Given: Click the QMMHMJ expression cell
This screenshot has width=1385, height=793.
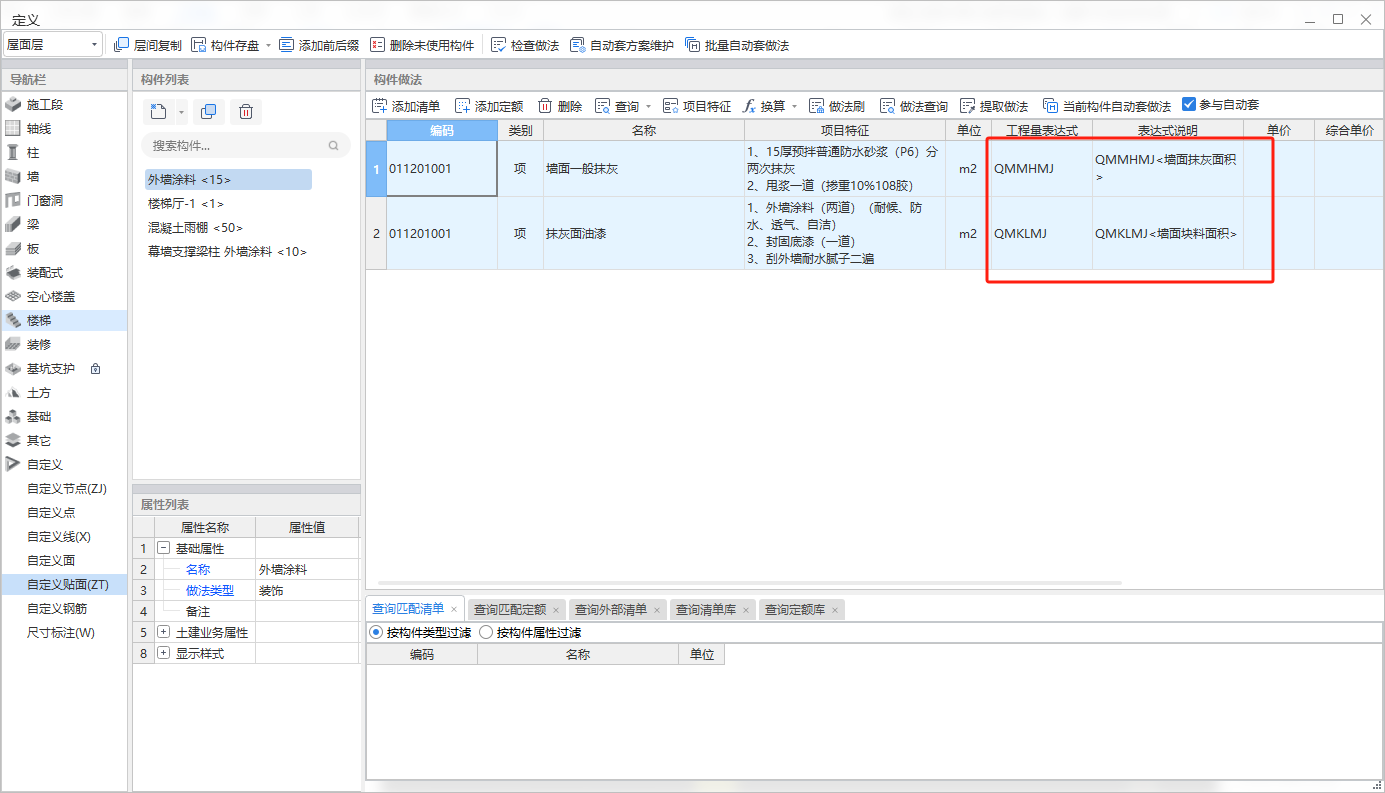Looking at the screenshot, I should [1041, 168].
